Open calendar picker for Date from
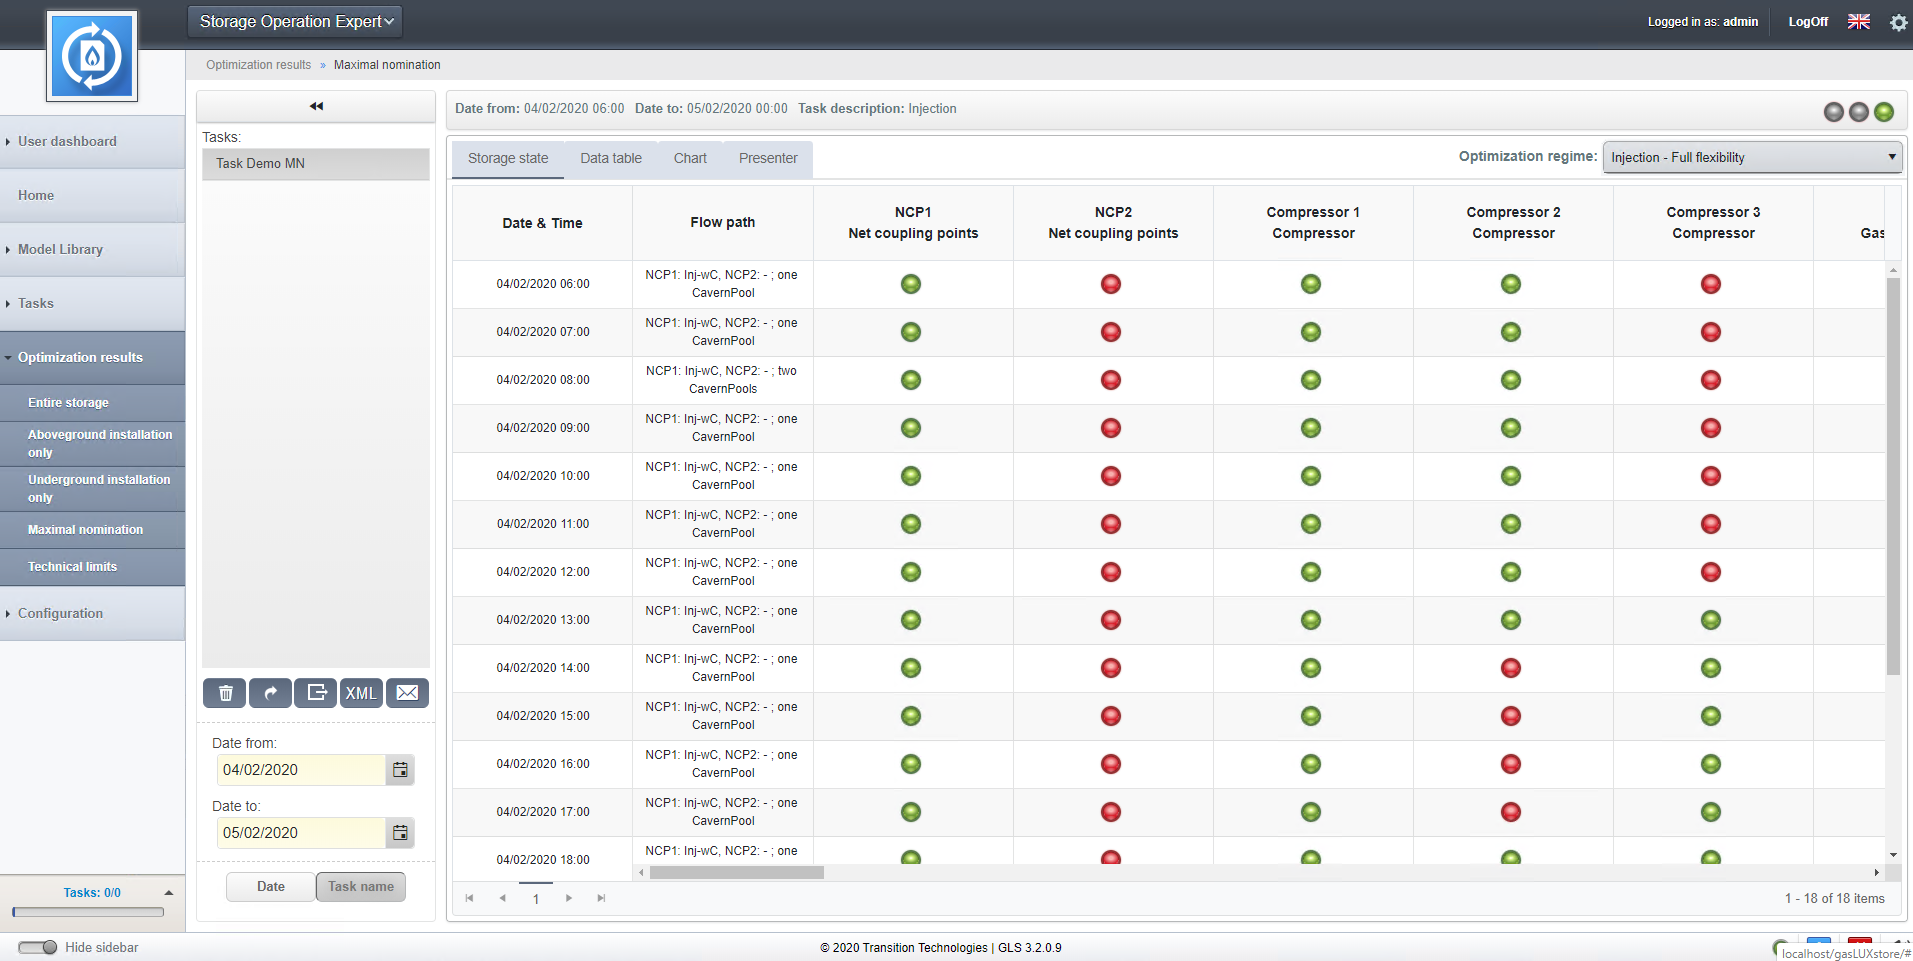This screenshot has width=1913, height=961. [x=400, y=770]
